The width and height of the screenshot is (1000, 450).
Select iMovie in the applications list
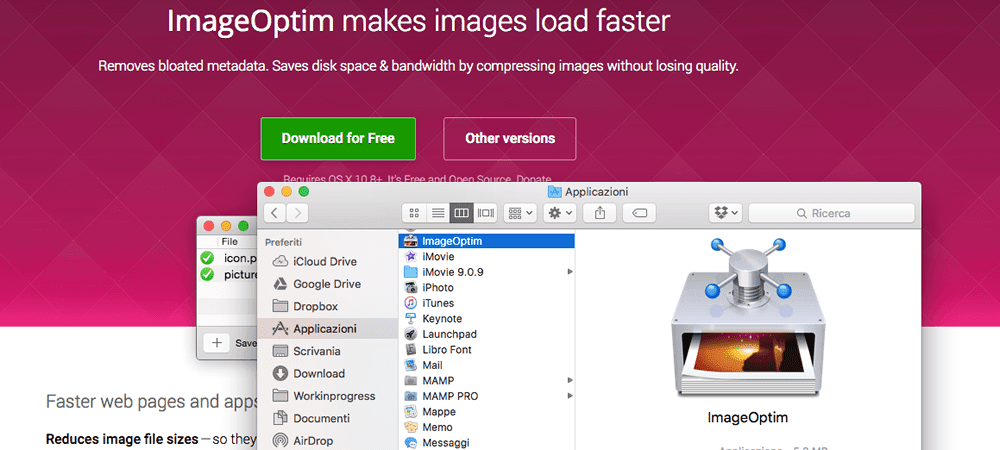(x=487, y=256)
